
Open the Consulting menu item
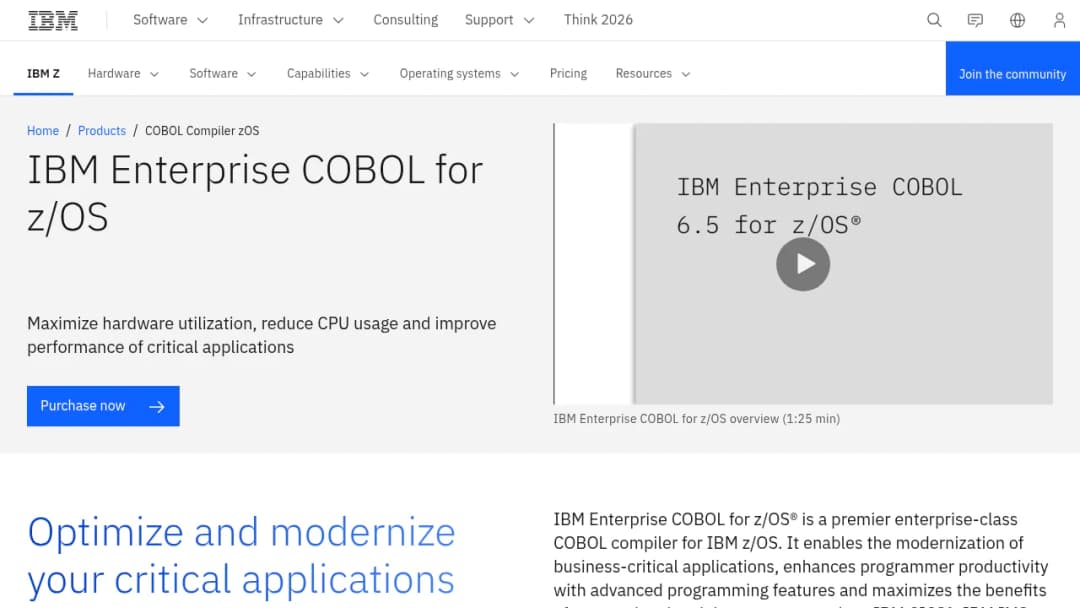406,20
